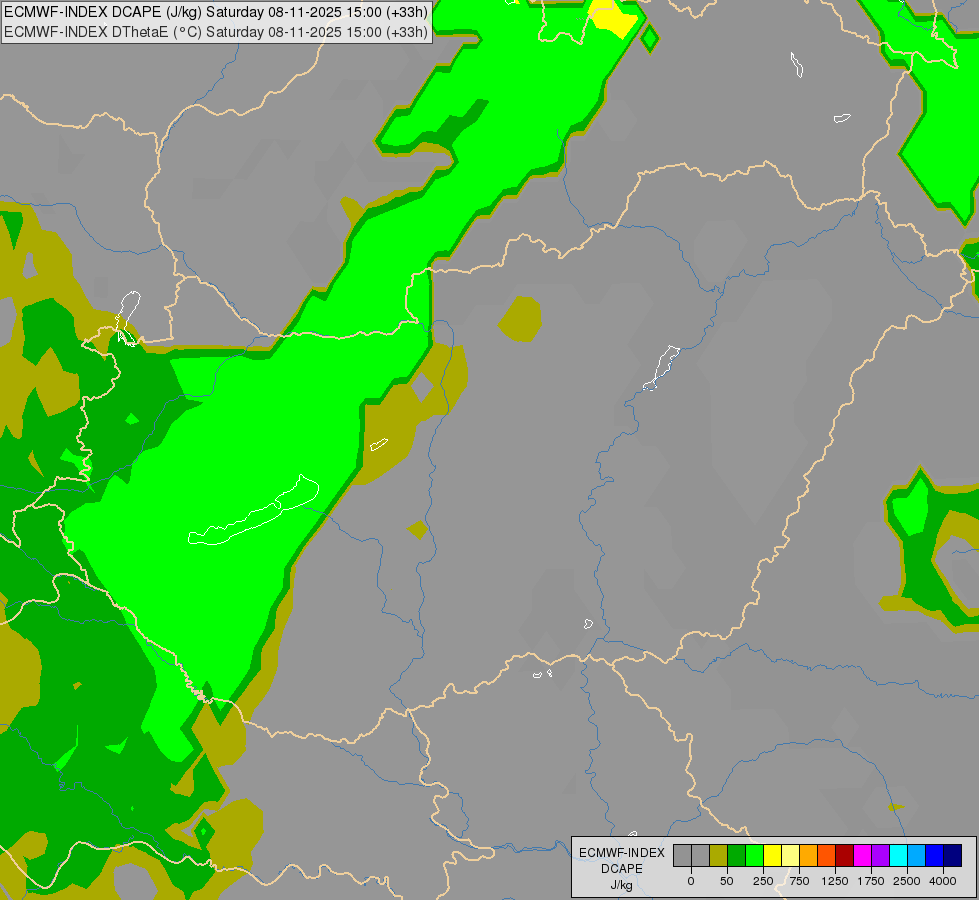Click the olive swatch in the DCAPE legend
Image resolution: width=979 pixels, height=900 pixels.
(x=718, y=856)
